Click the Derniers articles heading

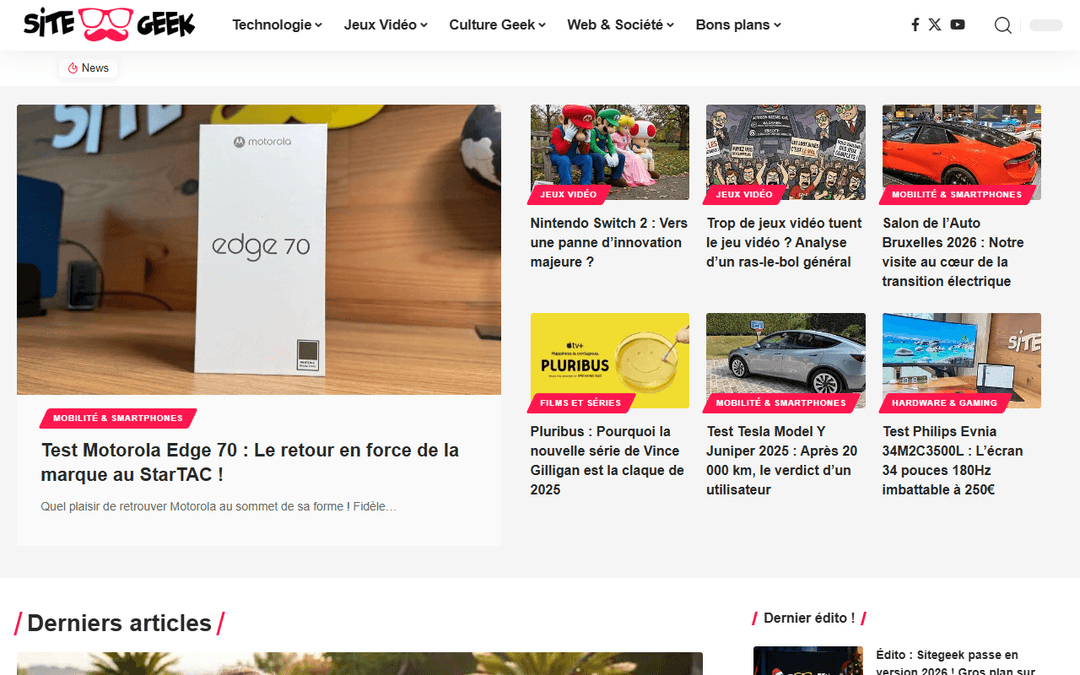[119, 623]
